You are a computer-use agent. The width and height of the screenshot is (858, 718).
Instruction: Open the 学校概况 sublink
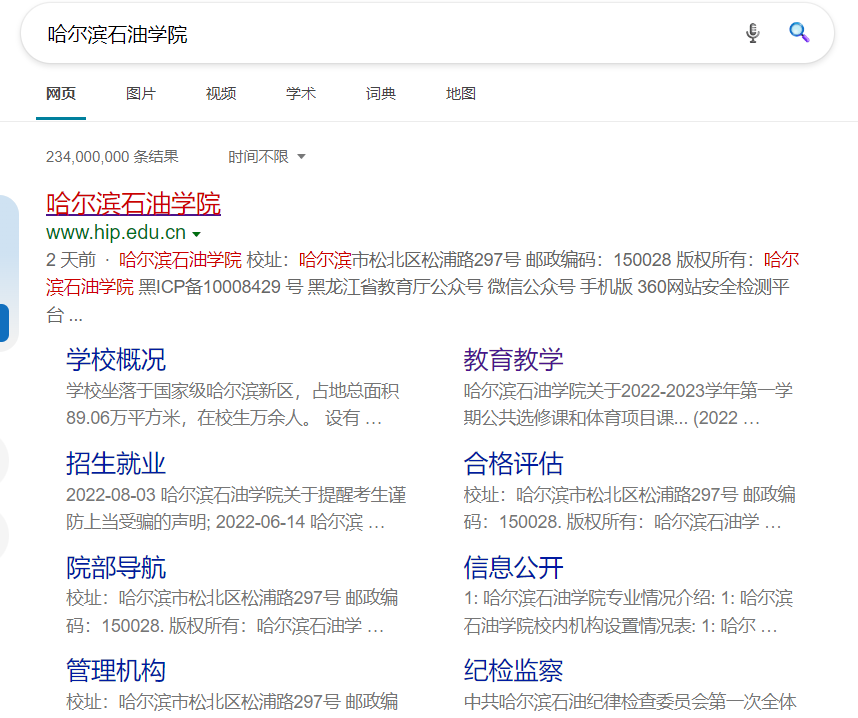pos(116,359)
